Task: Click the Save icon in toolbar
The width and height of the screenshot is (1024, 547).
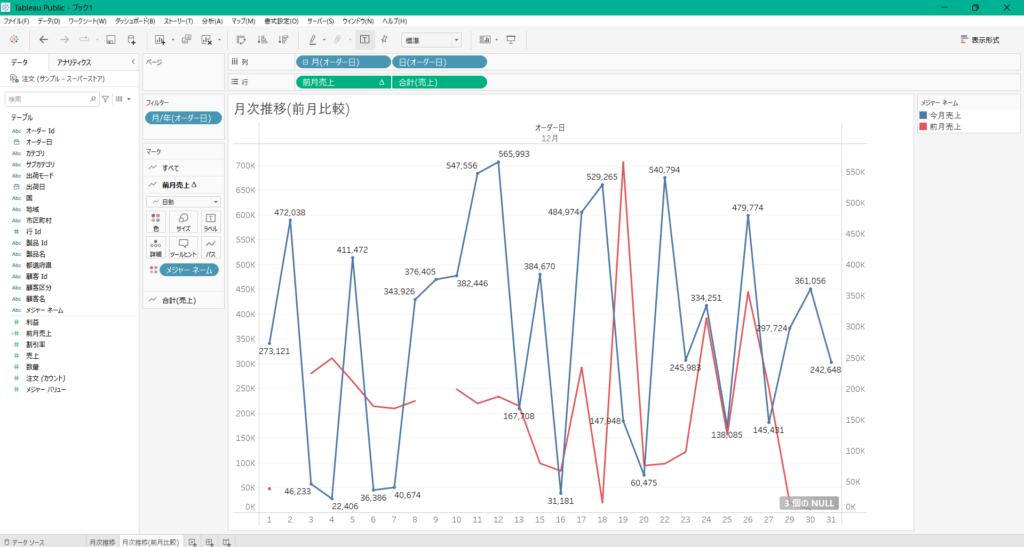Action: (x=111, y=40)
